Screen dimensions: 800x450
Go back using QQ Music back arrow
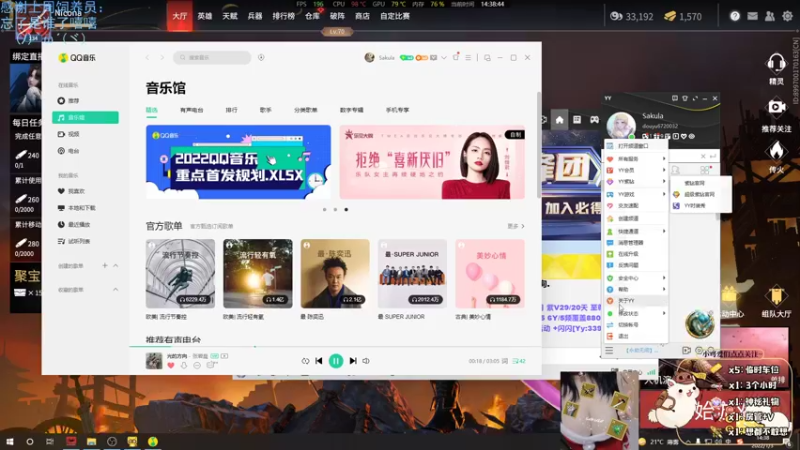pyautogui.click(x=147, y=57)
